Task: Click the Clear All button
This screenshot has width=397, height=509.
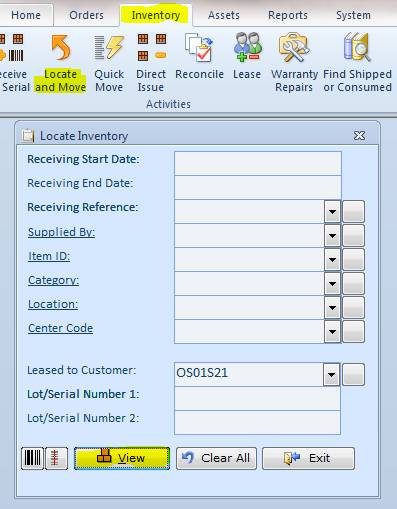Action: click(216, 458)
